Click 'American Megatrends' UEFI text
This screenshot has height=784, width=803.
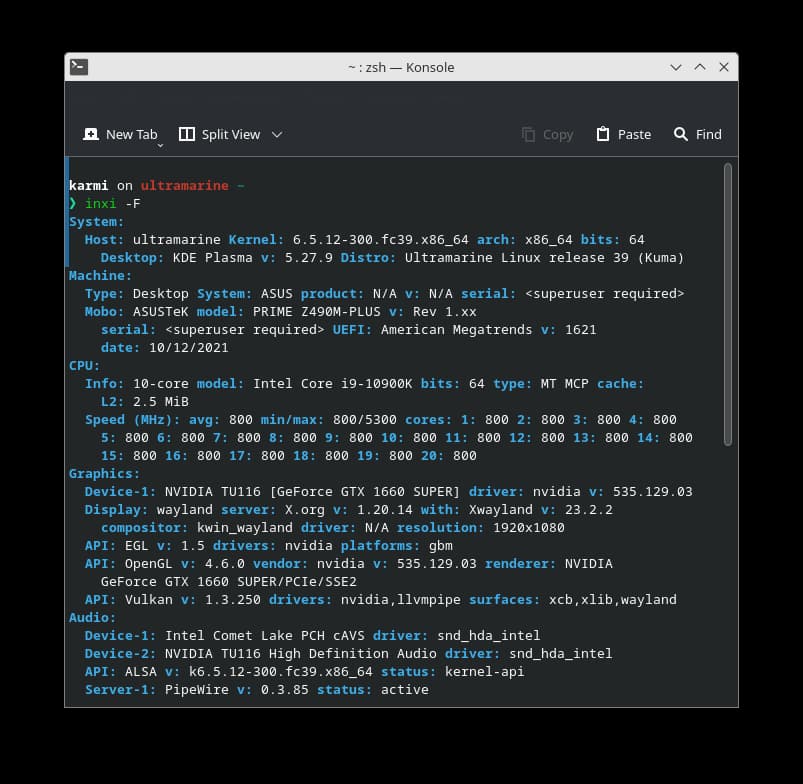point(456,330)
